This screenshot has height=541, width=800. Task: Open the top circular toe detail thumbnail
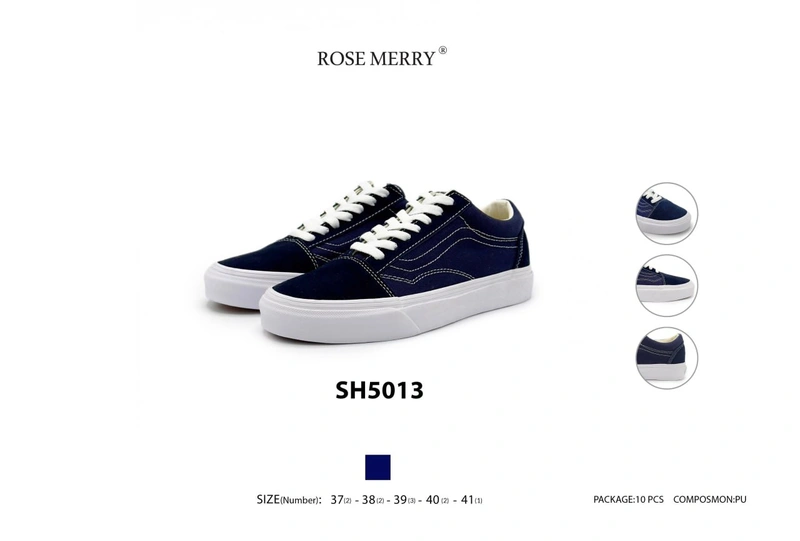(666, 213)
